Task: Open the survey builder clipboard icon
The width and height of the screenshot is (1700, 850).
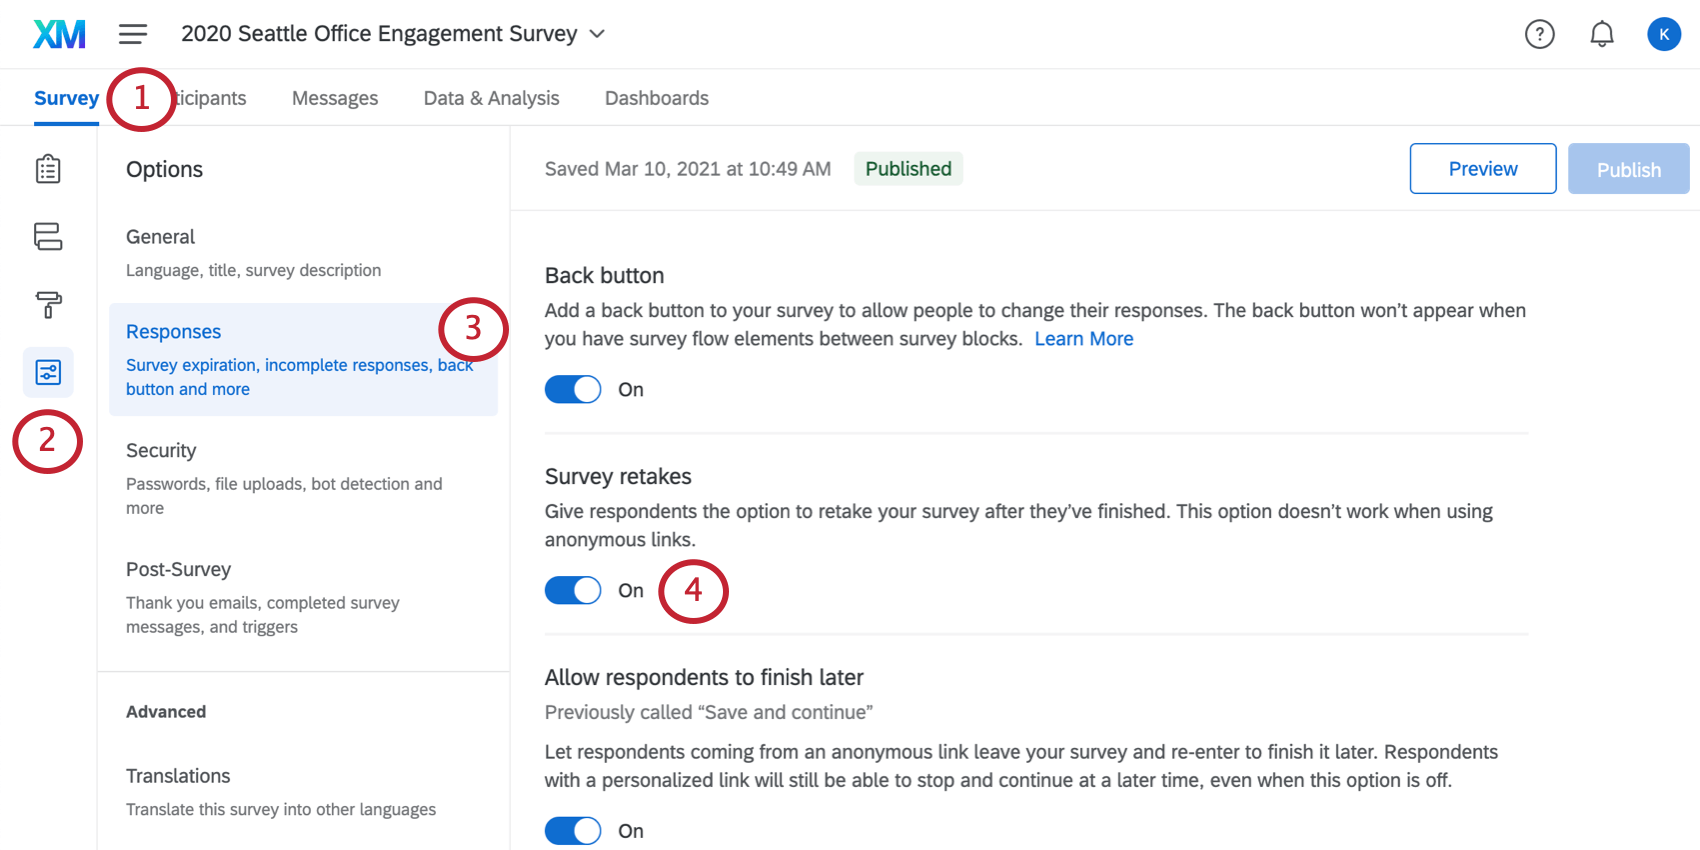Action: (x=48, y=169)
